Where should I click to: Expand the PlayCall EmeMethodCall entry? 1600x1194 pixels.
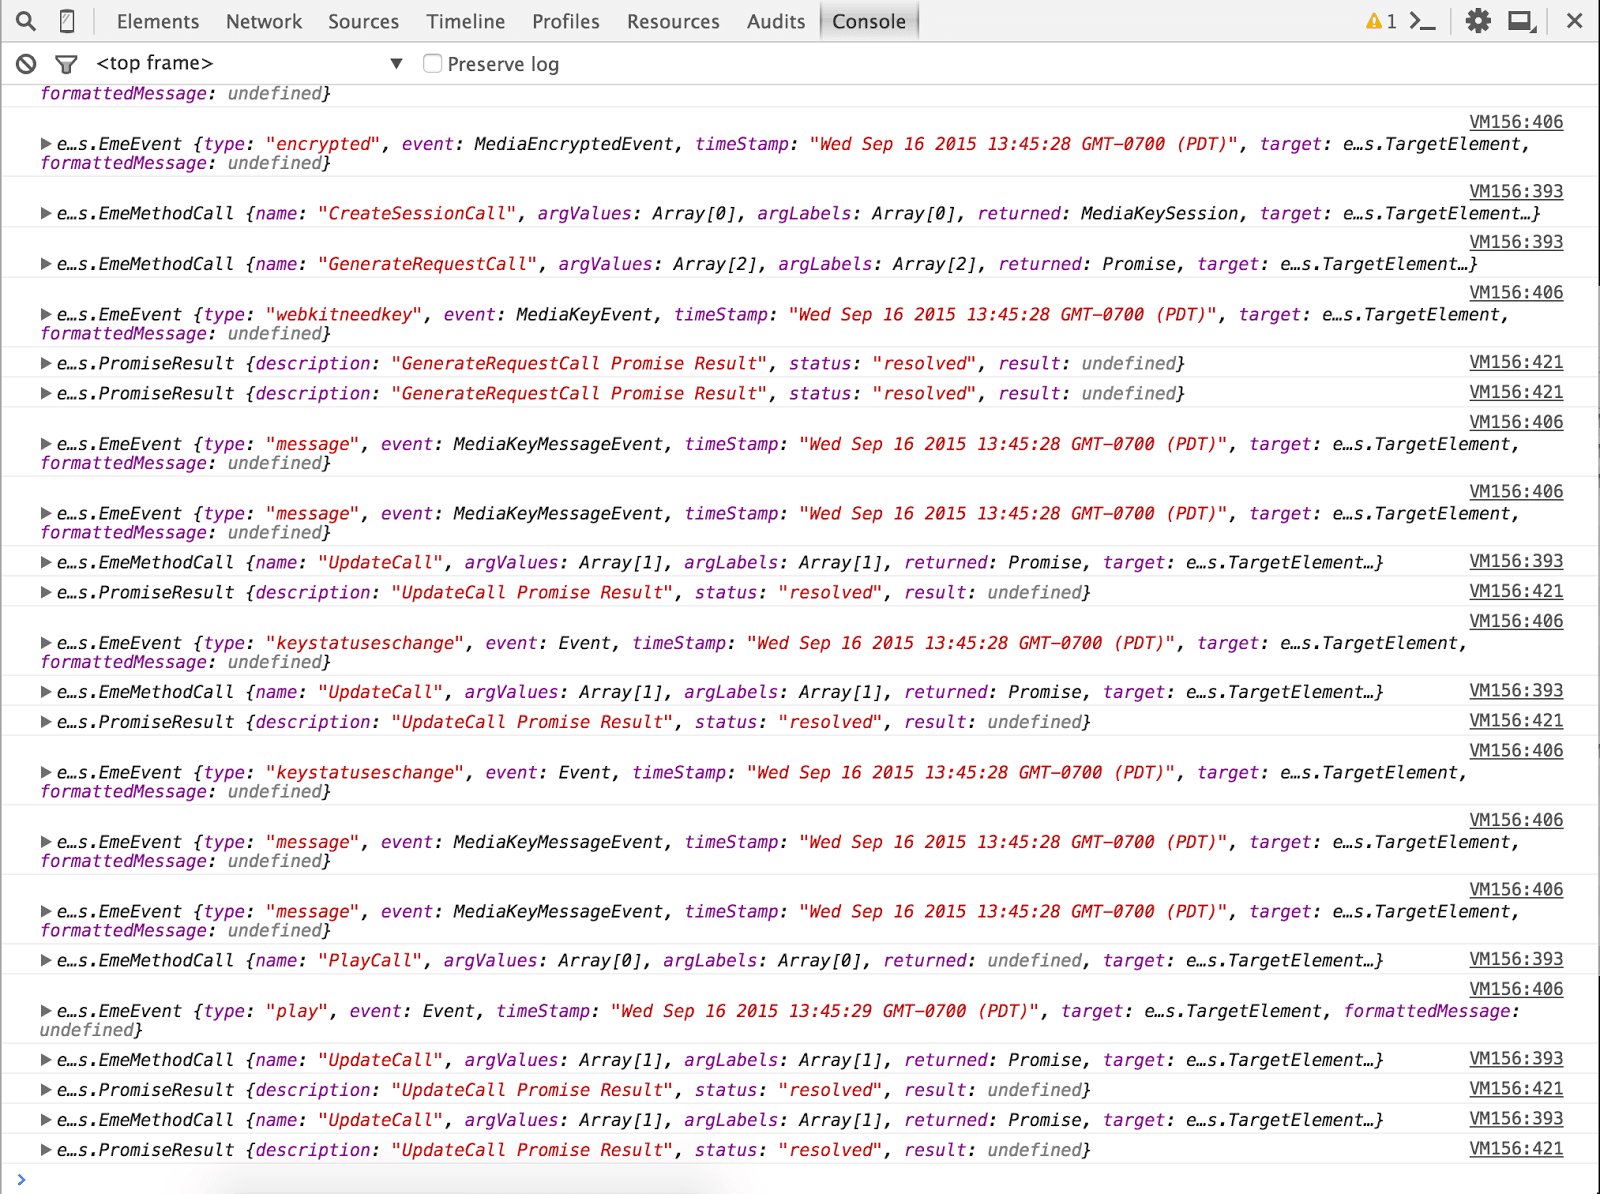[x=44, y=960]
